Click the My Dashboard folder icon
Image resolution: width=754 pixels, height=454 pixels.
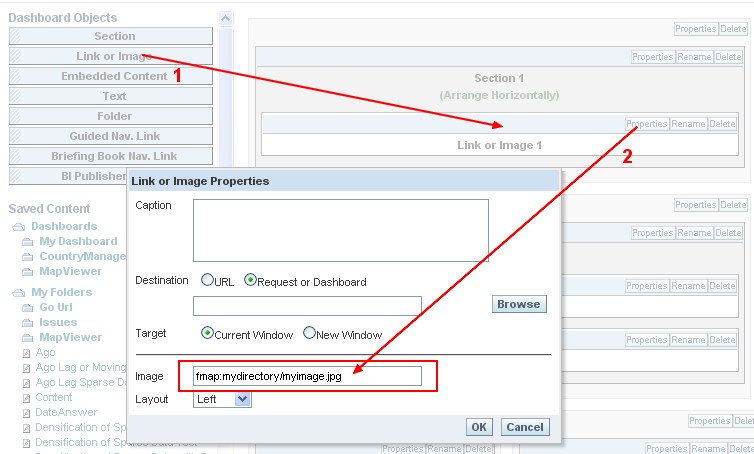[x=28, y=242]
